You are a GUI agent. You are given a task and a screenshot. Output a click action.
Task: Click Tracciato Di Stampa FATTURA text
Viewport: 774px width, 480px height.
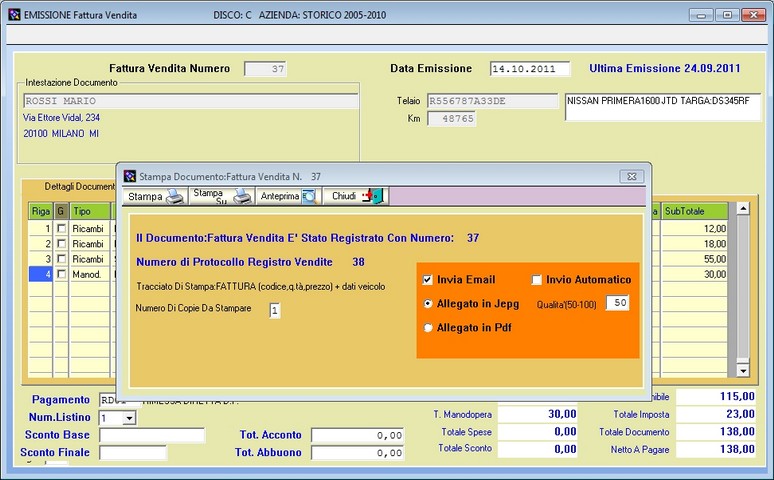[261, 286]
